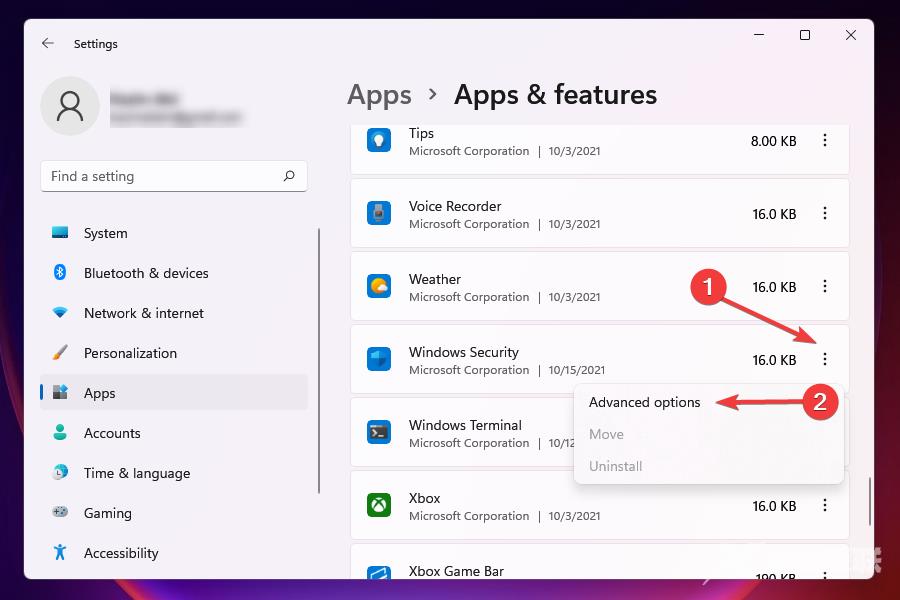Viewport: 900px width, 600px height.
Task: Click the Apps breadcrumb link
Action: [x=379, y=95]
